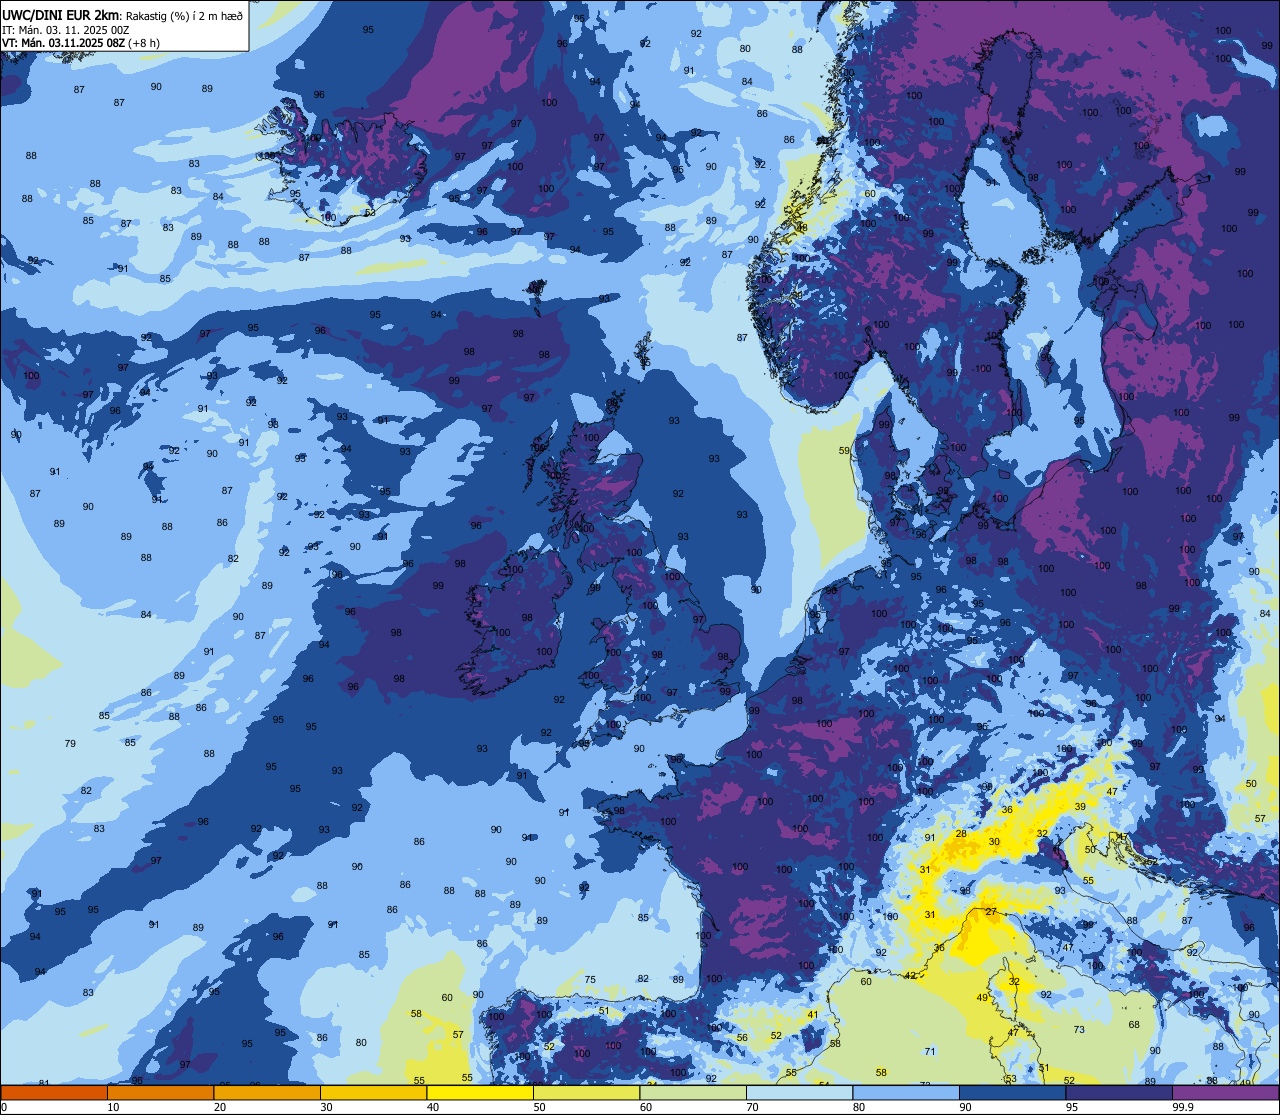Click the '99.9' legend scale label

pyautogui.click(x=1184, y=1107)
